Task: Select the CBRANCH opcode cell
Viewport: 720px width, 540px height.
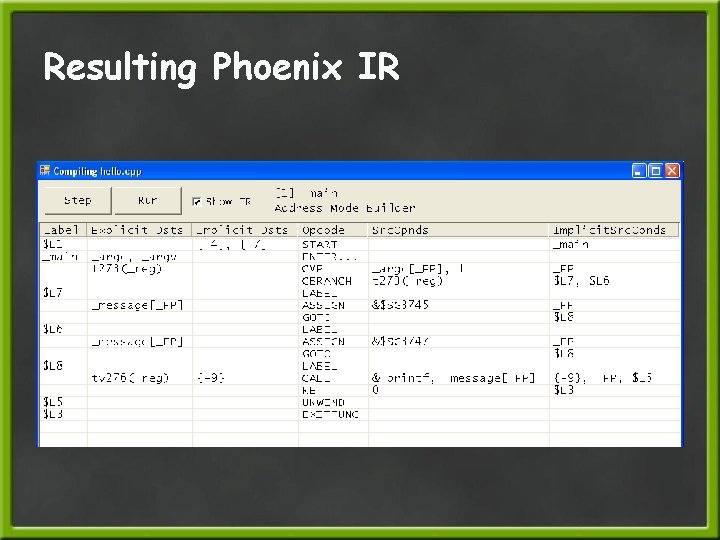Action: tap(333, 281)
